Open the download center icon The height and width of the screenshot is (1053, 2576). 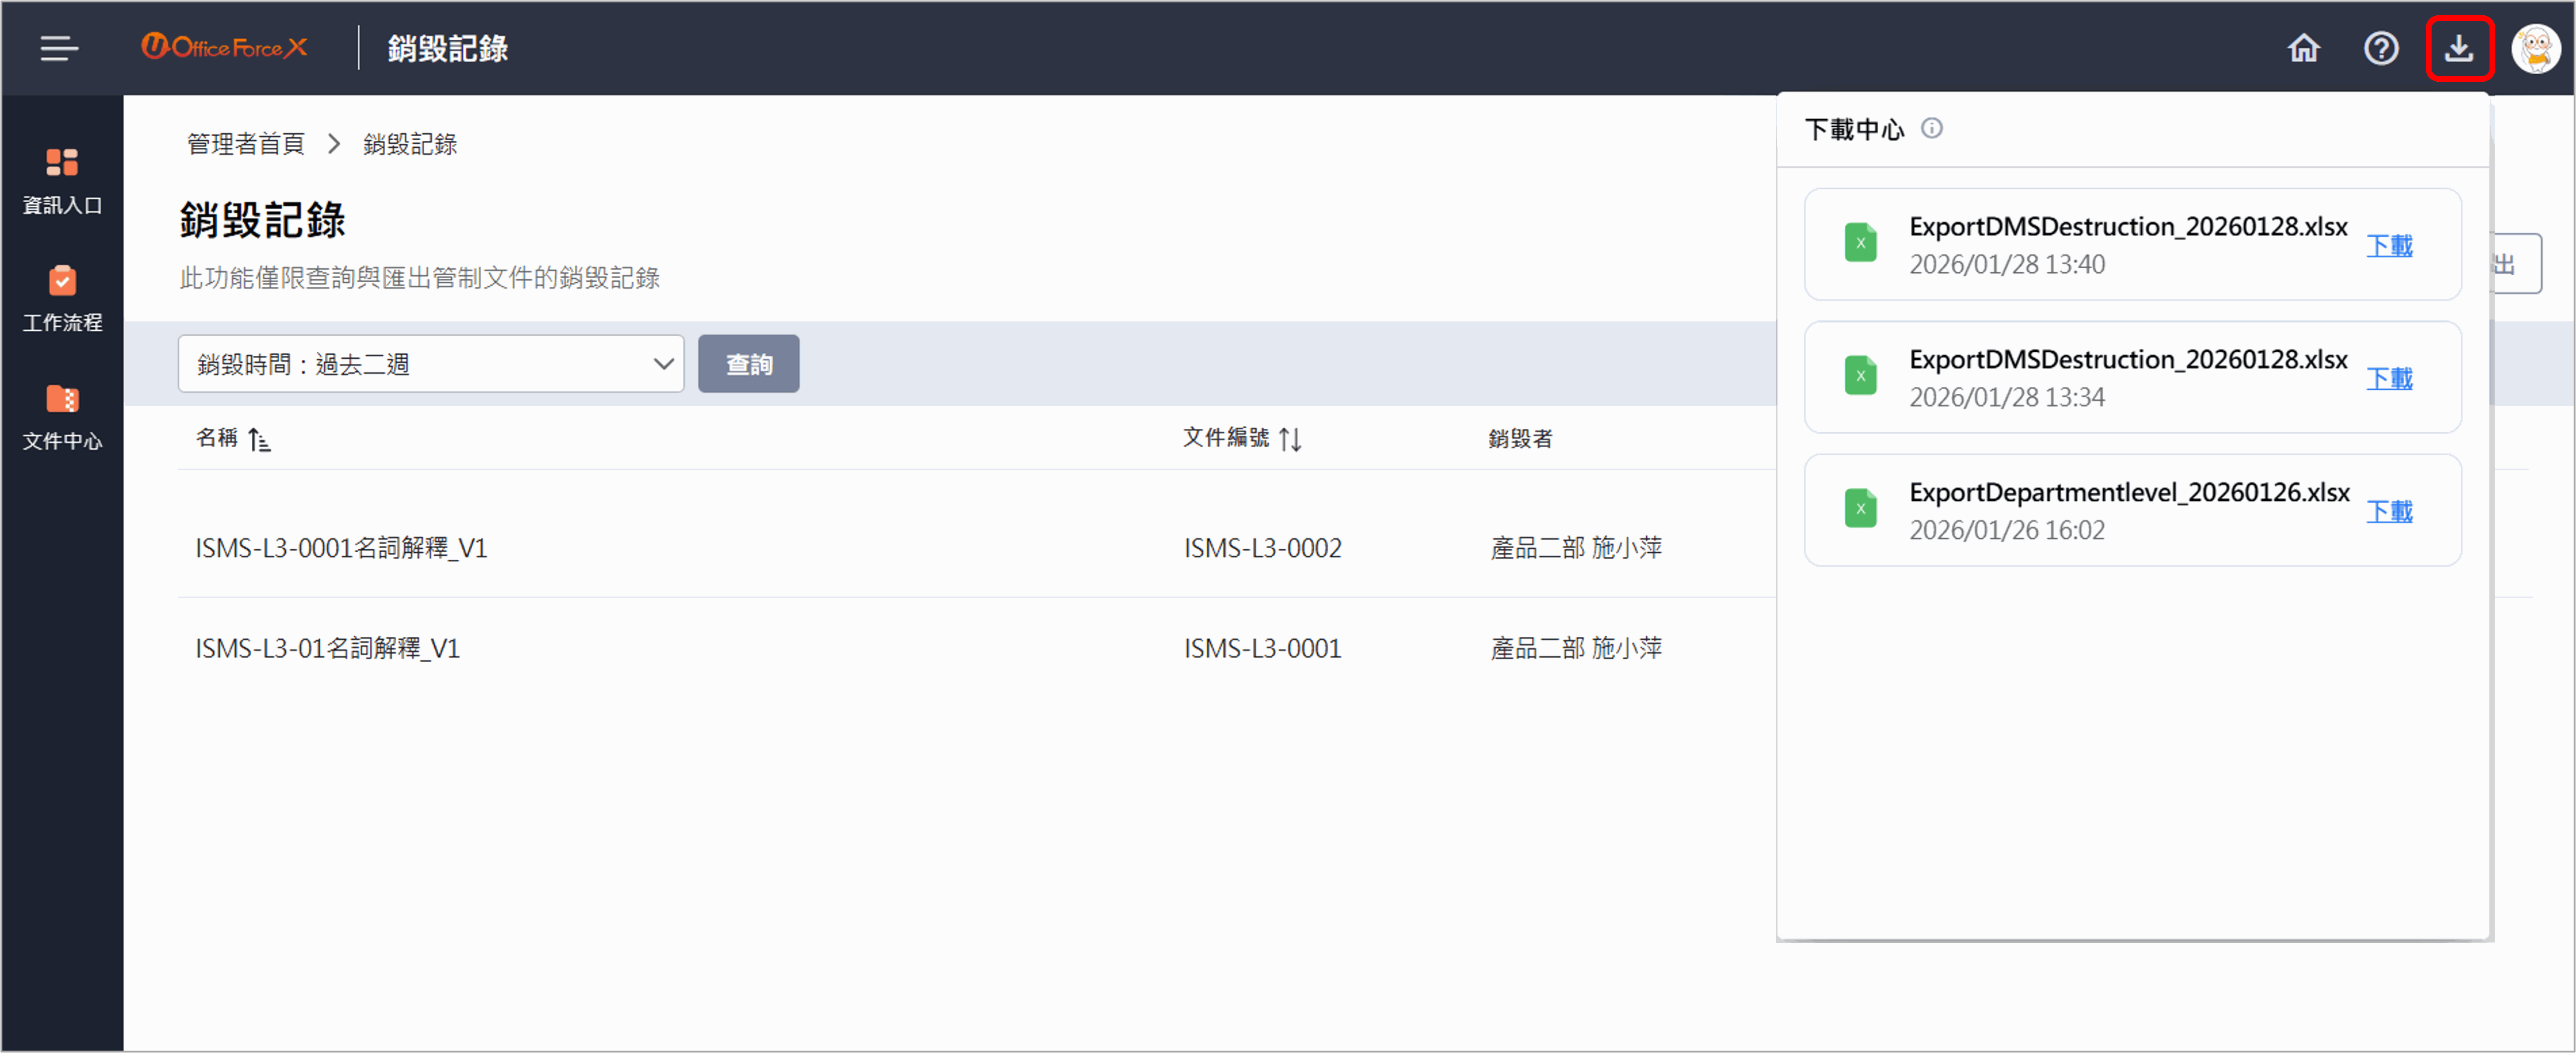pos(2460,48)
